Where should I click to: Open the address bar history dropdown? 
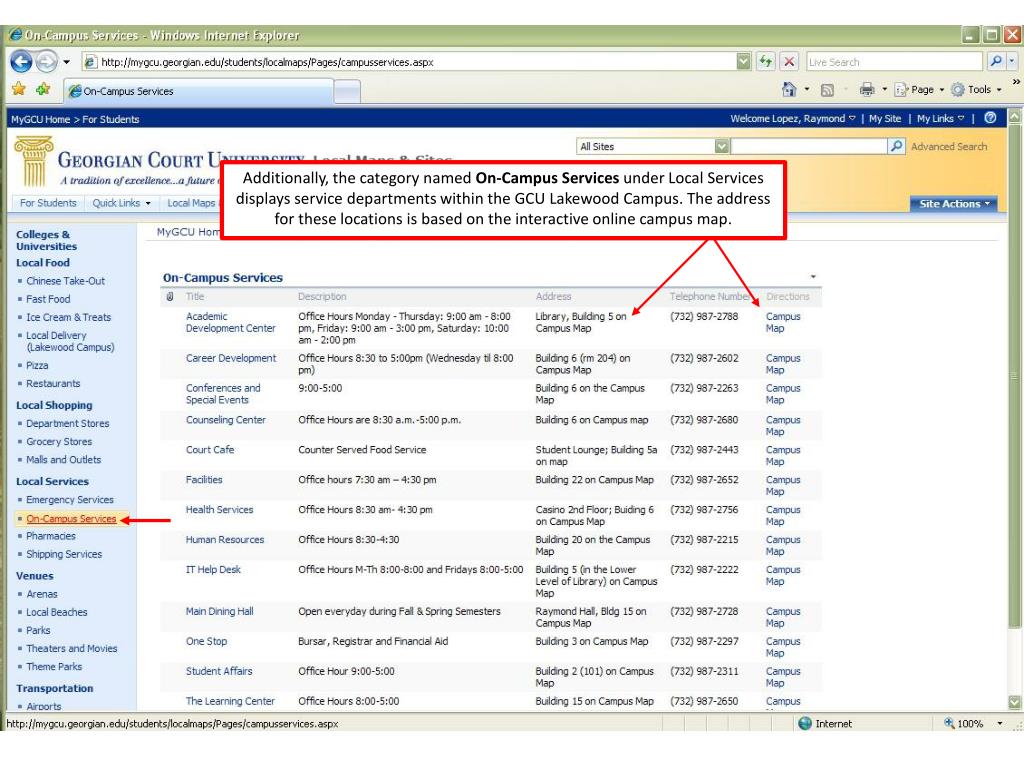pyautogui.click(x=743, y=61)
